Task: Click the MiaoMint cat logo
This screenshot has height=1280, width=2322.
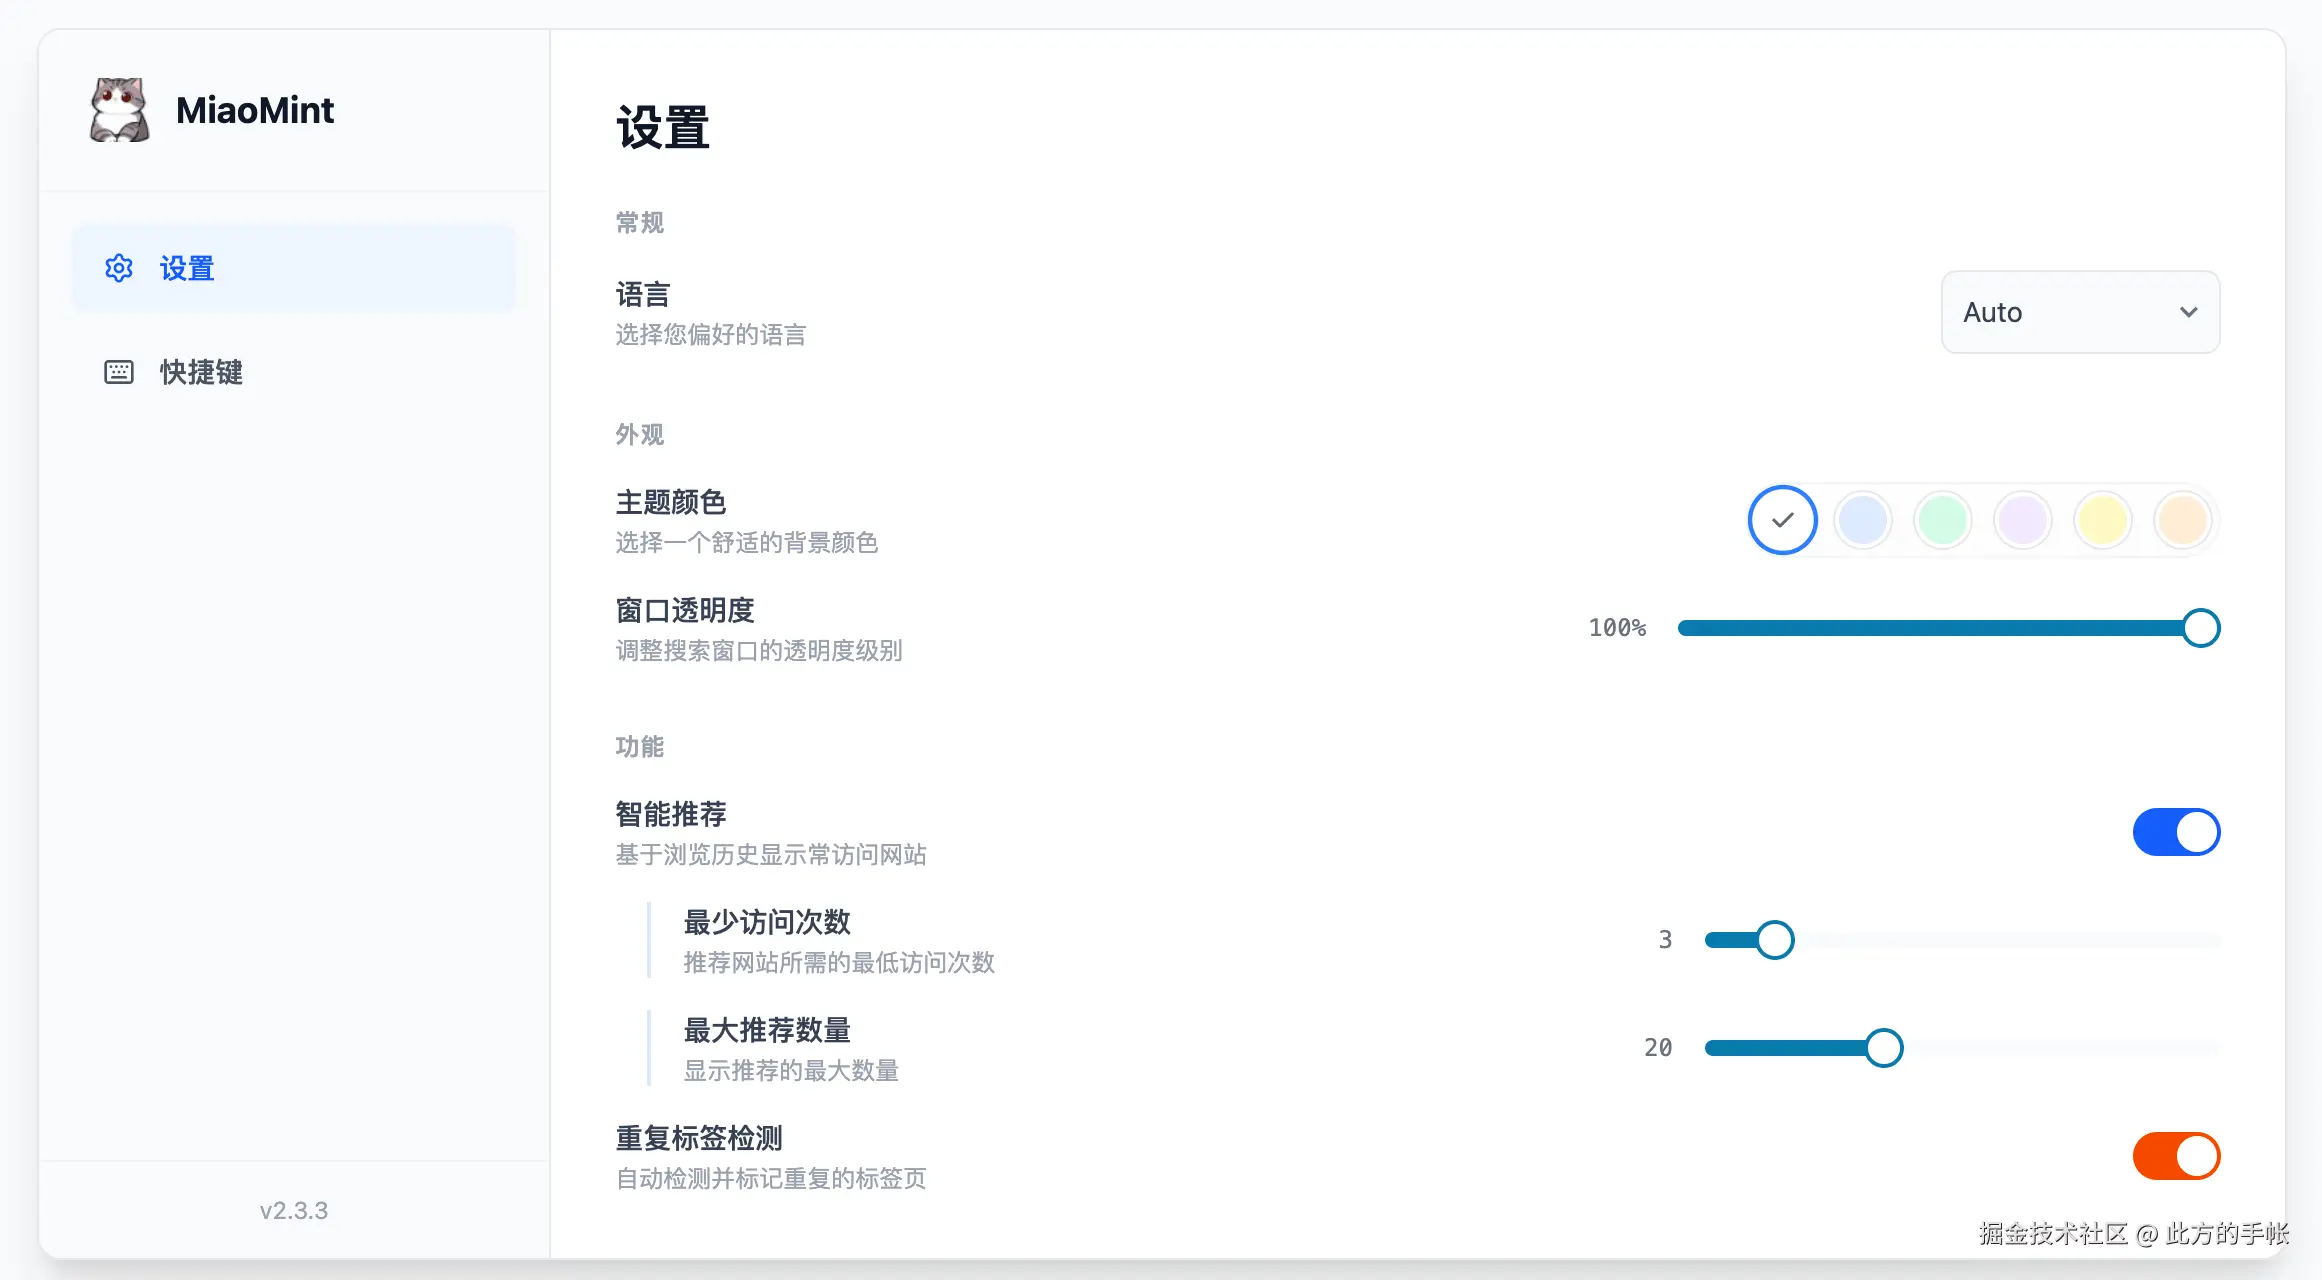Action: 119,110
